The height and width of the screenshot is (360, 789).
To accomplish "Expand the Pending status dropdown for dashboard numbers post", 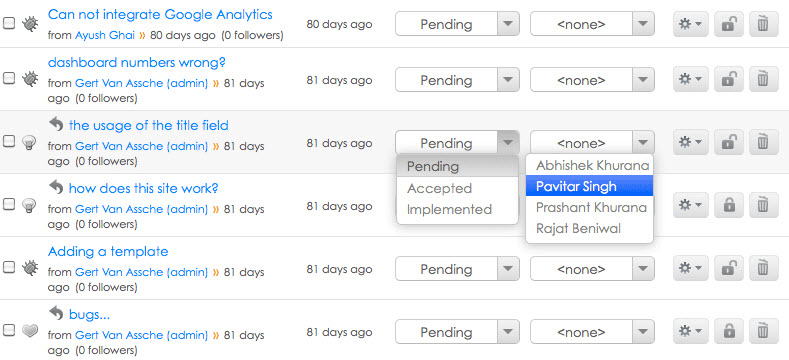I will pos(457,80).
